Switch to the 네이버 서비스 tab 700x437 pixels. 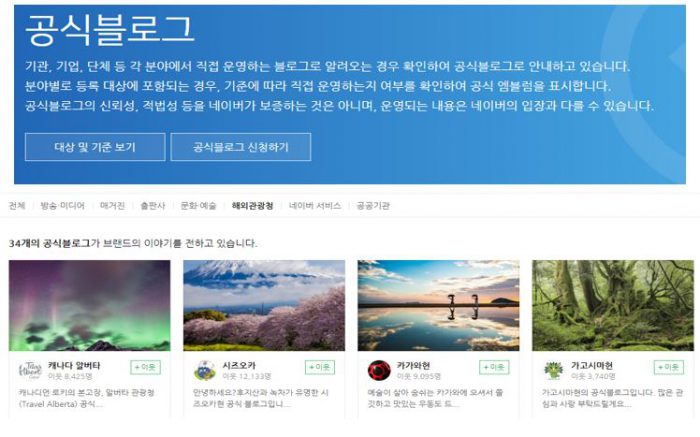tap(315, 206)
